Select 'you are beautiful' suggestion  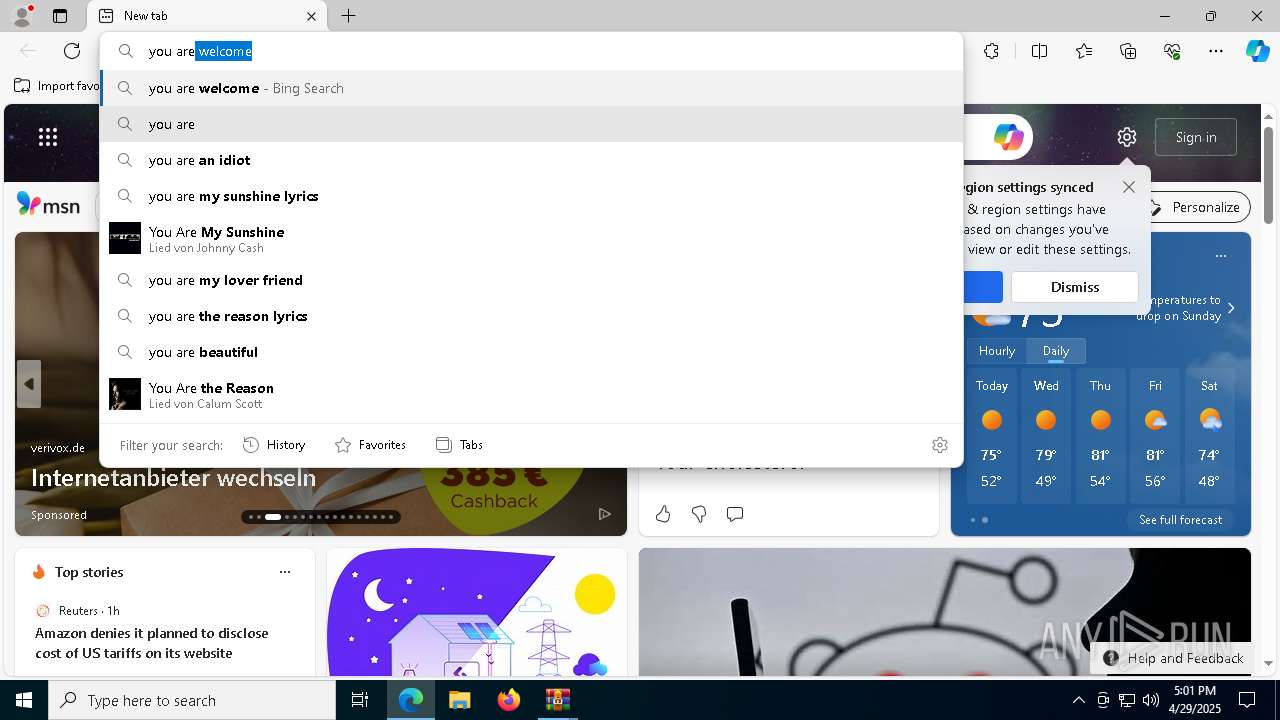pos(531,352)
